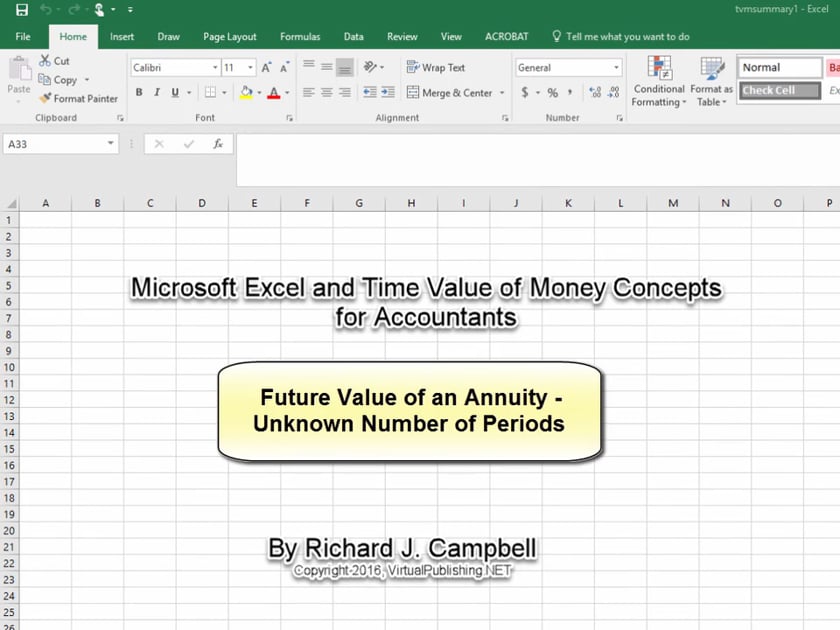Apply yellow Fill Color bucket

click(246, 92)
